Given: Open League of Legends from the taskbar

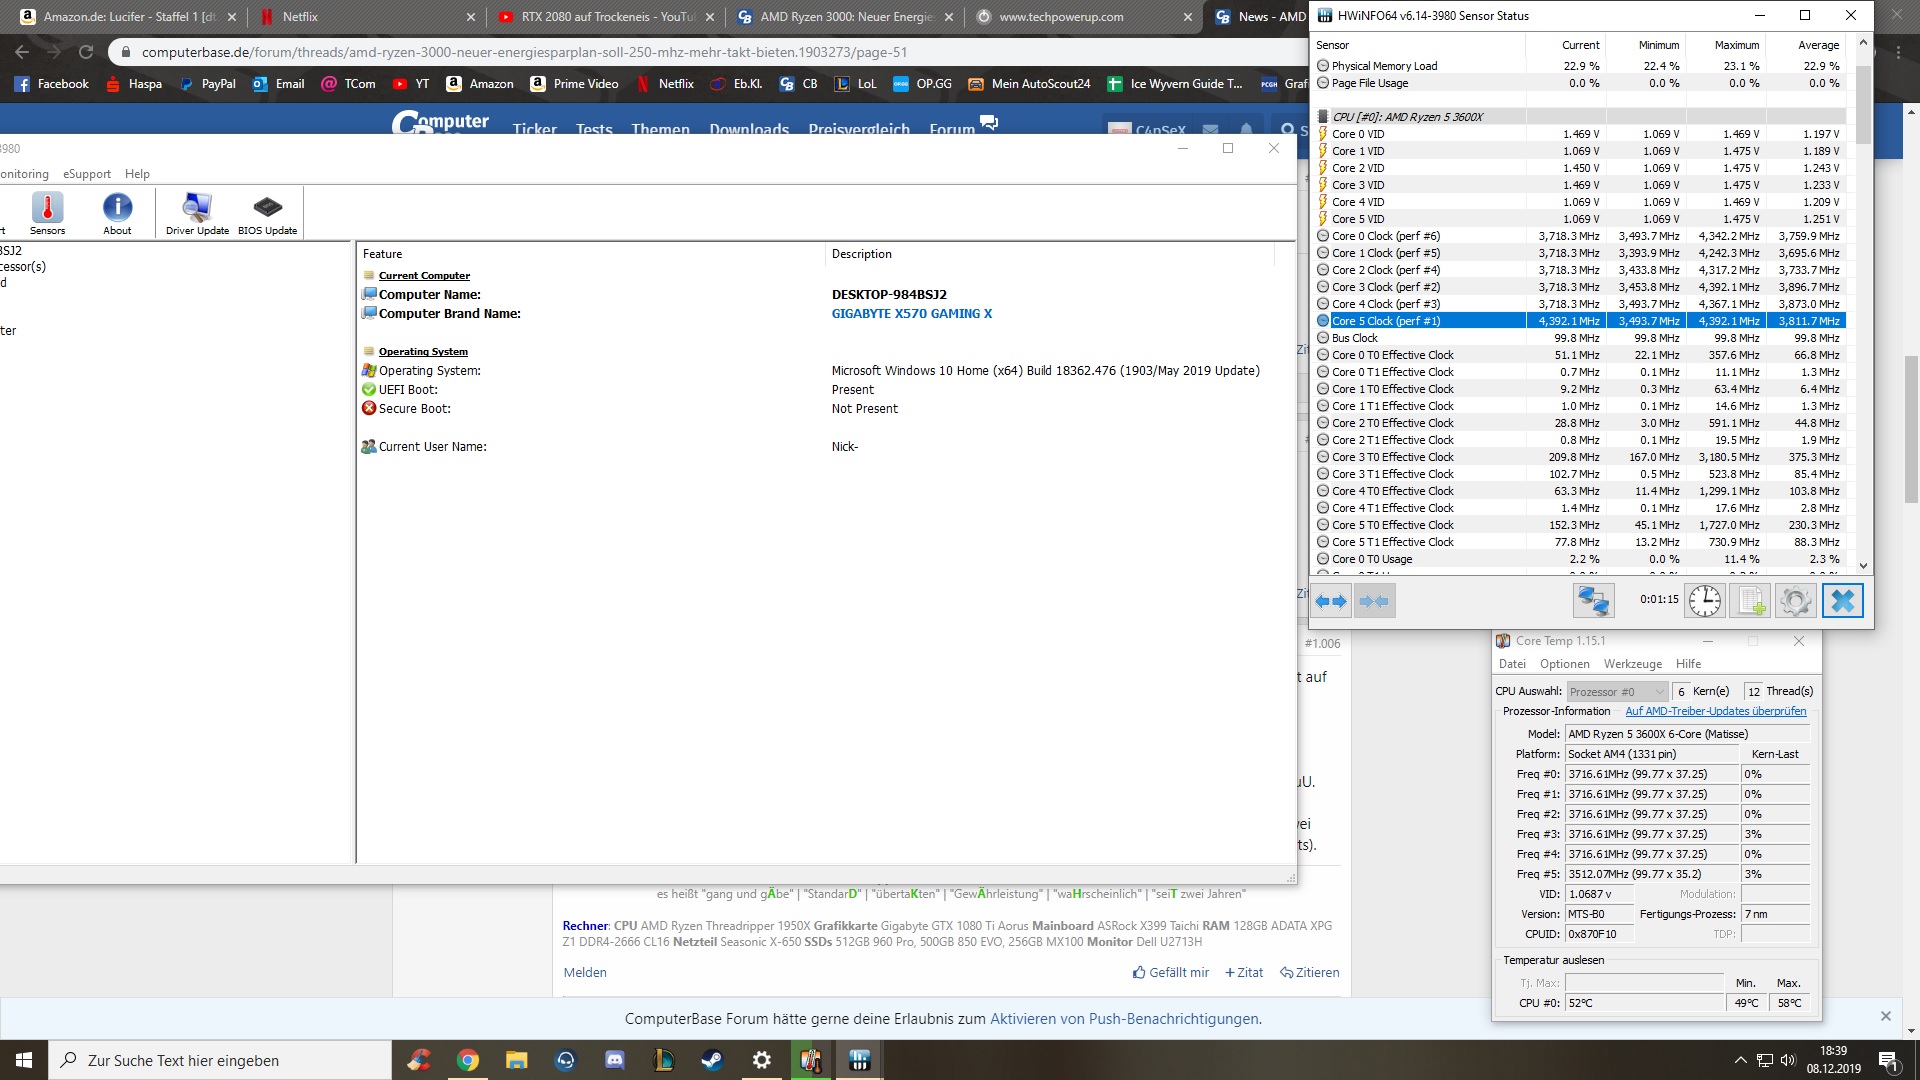Looking at the screenshot, I should (664, 1060).
